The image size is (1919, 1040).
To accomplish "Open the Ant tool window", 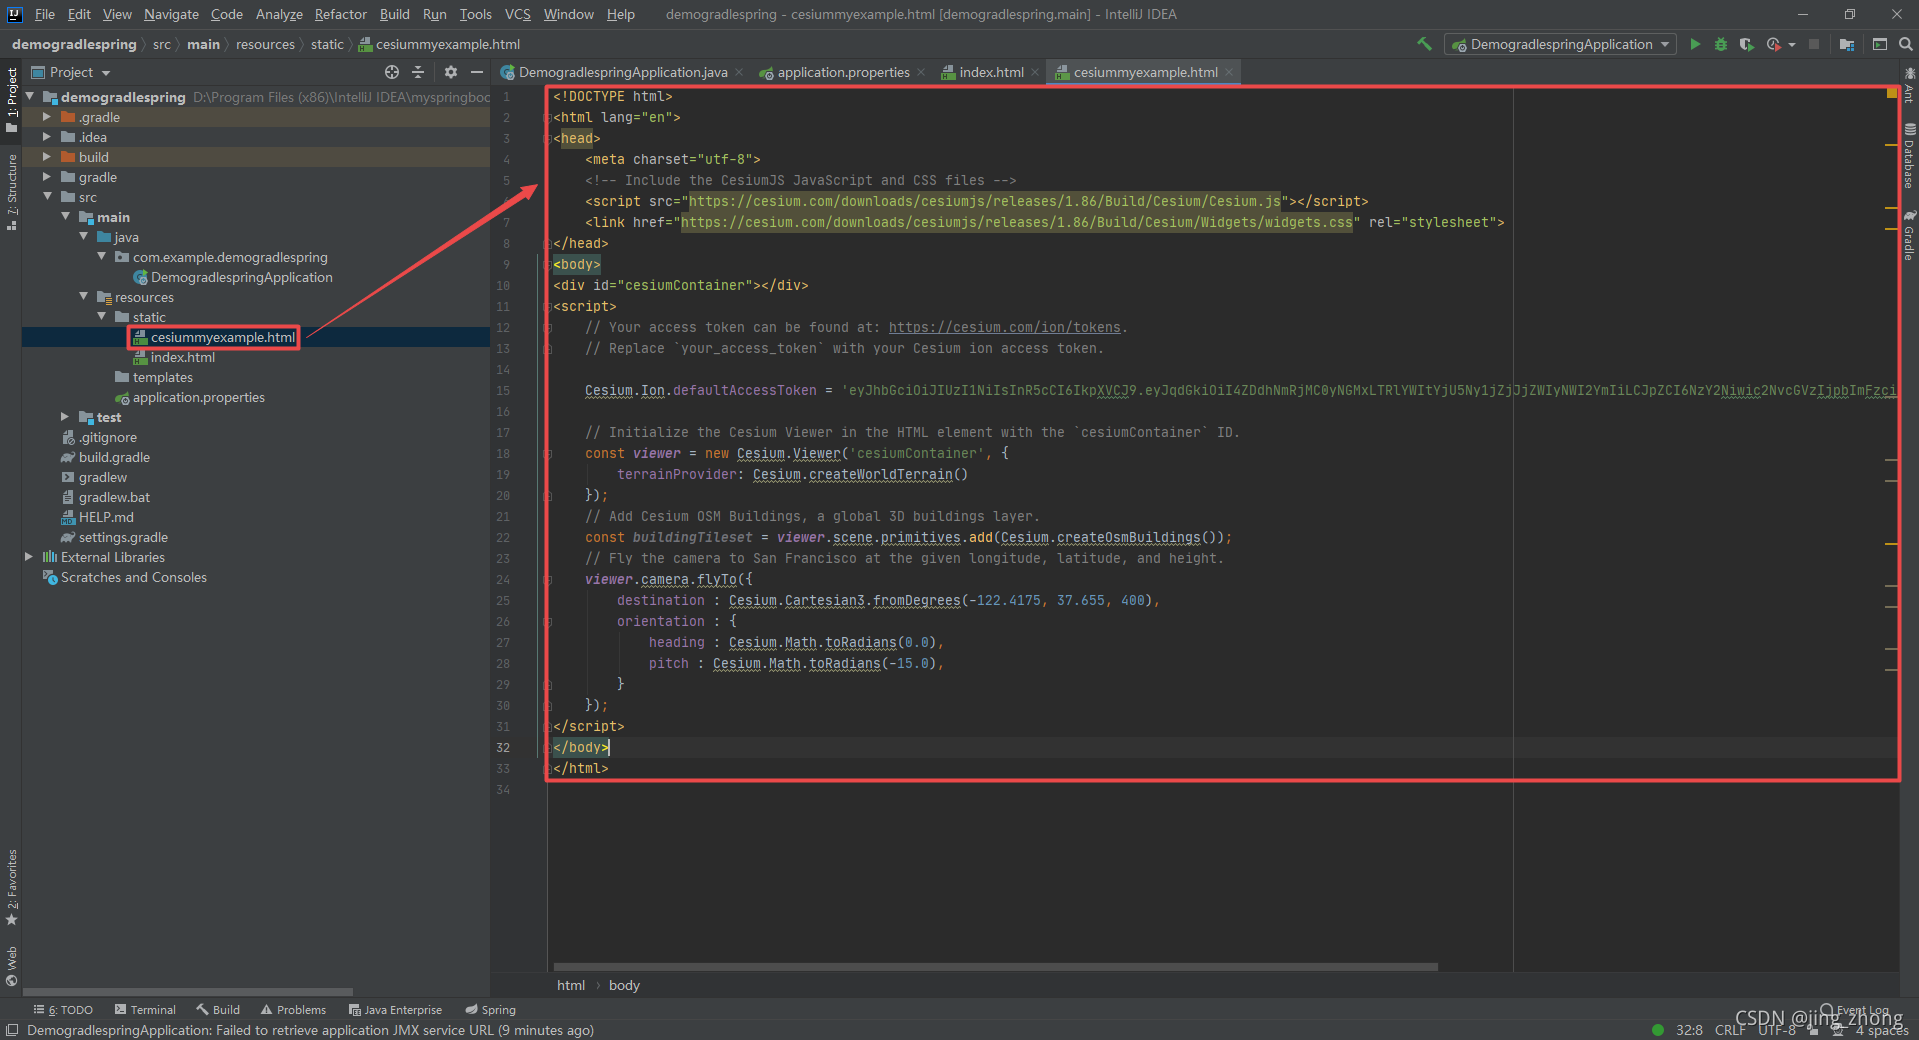I will (x=1909, y=85).
